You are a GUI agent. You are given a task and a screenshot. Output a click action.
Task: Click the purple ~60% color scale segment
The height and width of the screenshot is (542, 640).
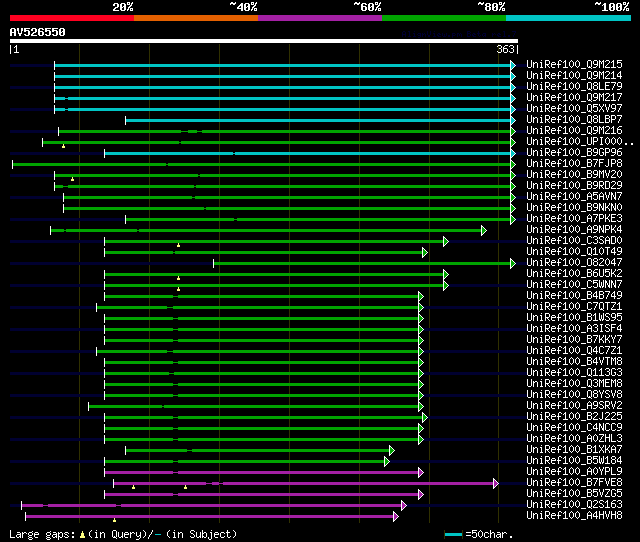click(x=320, y=18)
